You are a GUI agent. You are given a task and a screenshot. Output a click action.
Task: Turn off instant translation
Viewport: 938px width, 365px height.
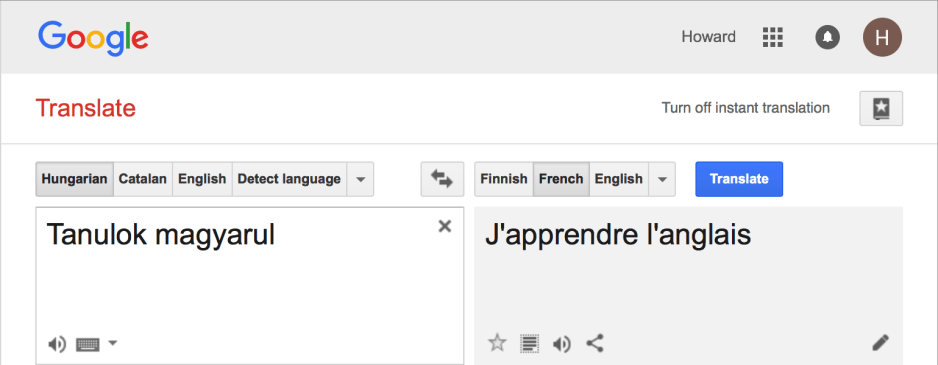(745, 108)
